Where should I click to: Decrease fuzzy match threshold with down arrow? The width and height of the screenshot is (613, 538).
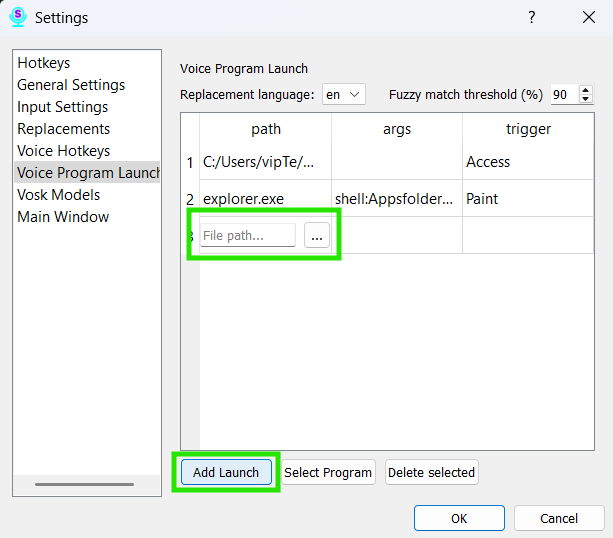point(585,99)
